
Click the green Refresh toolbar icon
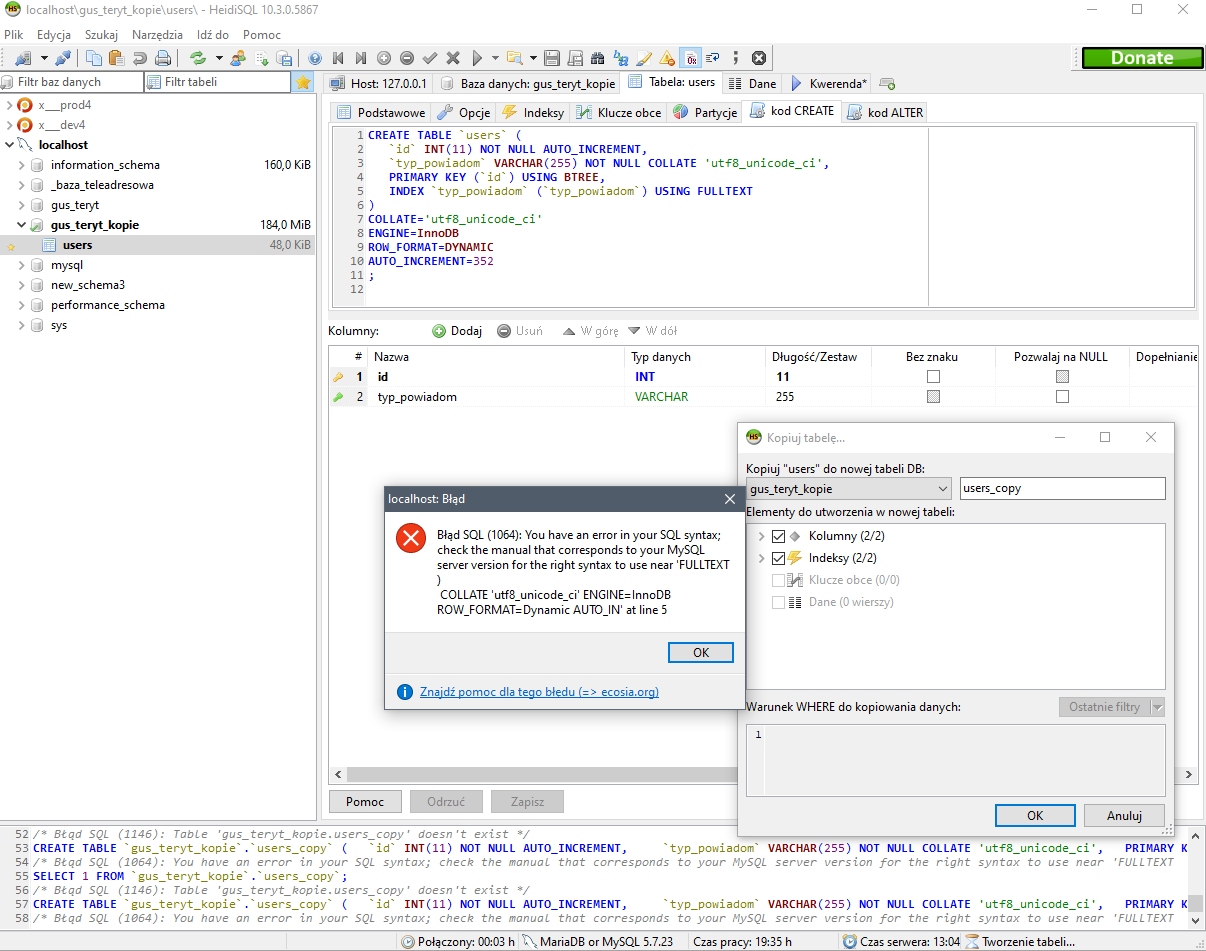198,58
